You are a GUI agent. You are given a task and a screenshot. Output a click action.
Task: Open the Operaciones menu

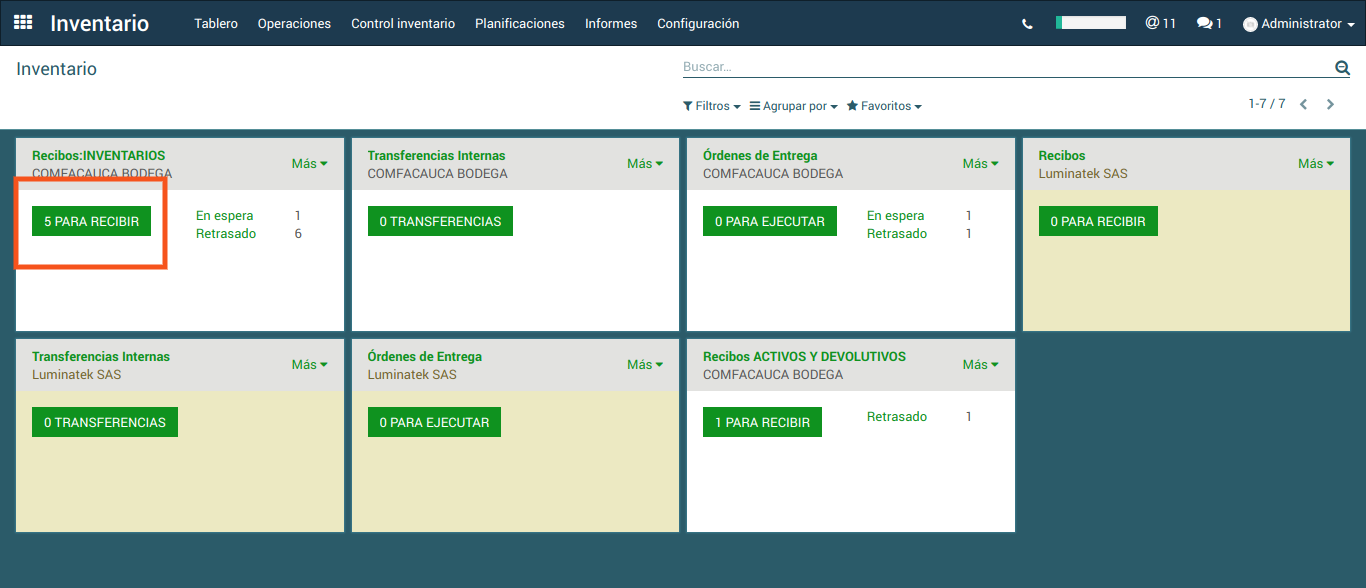[294, 23]
